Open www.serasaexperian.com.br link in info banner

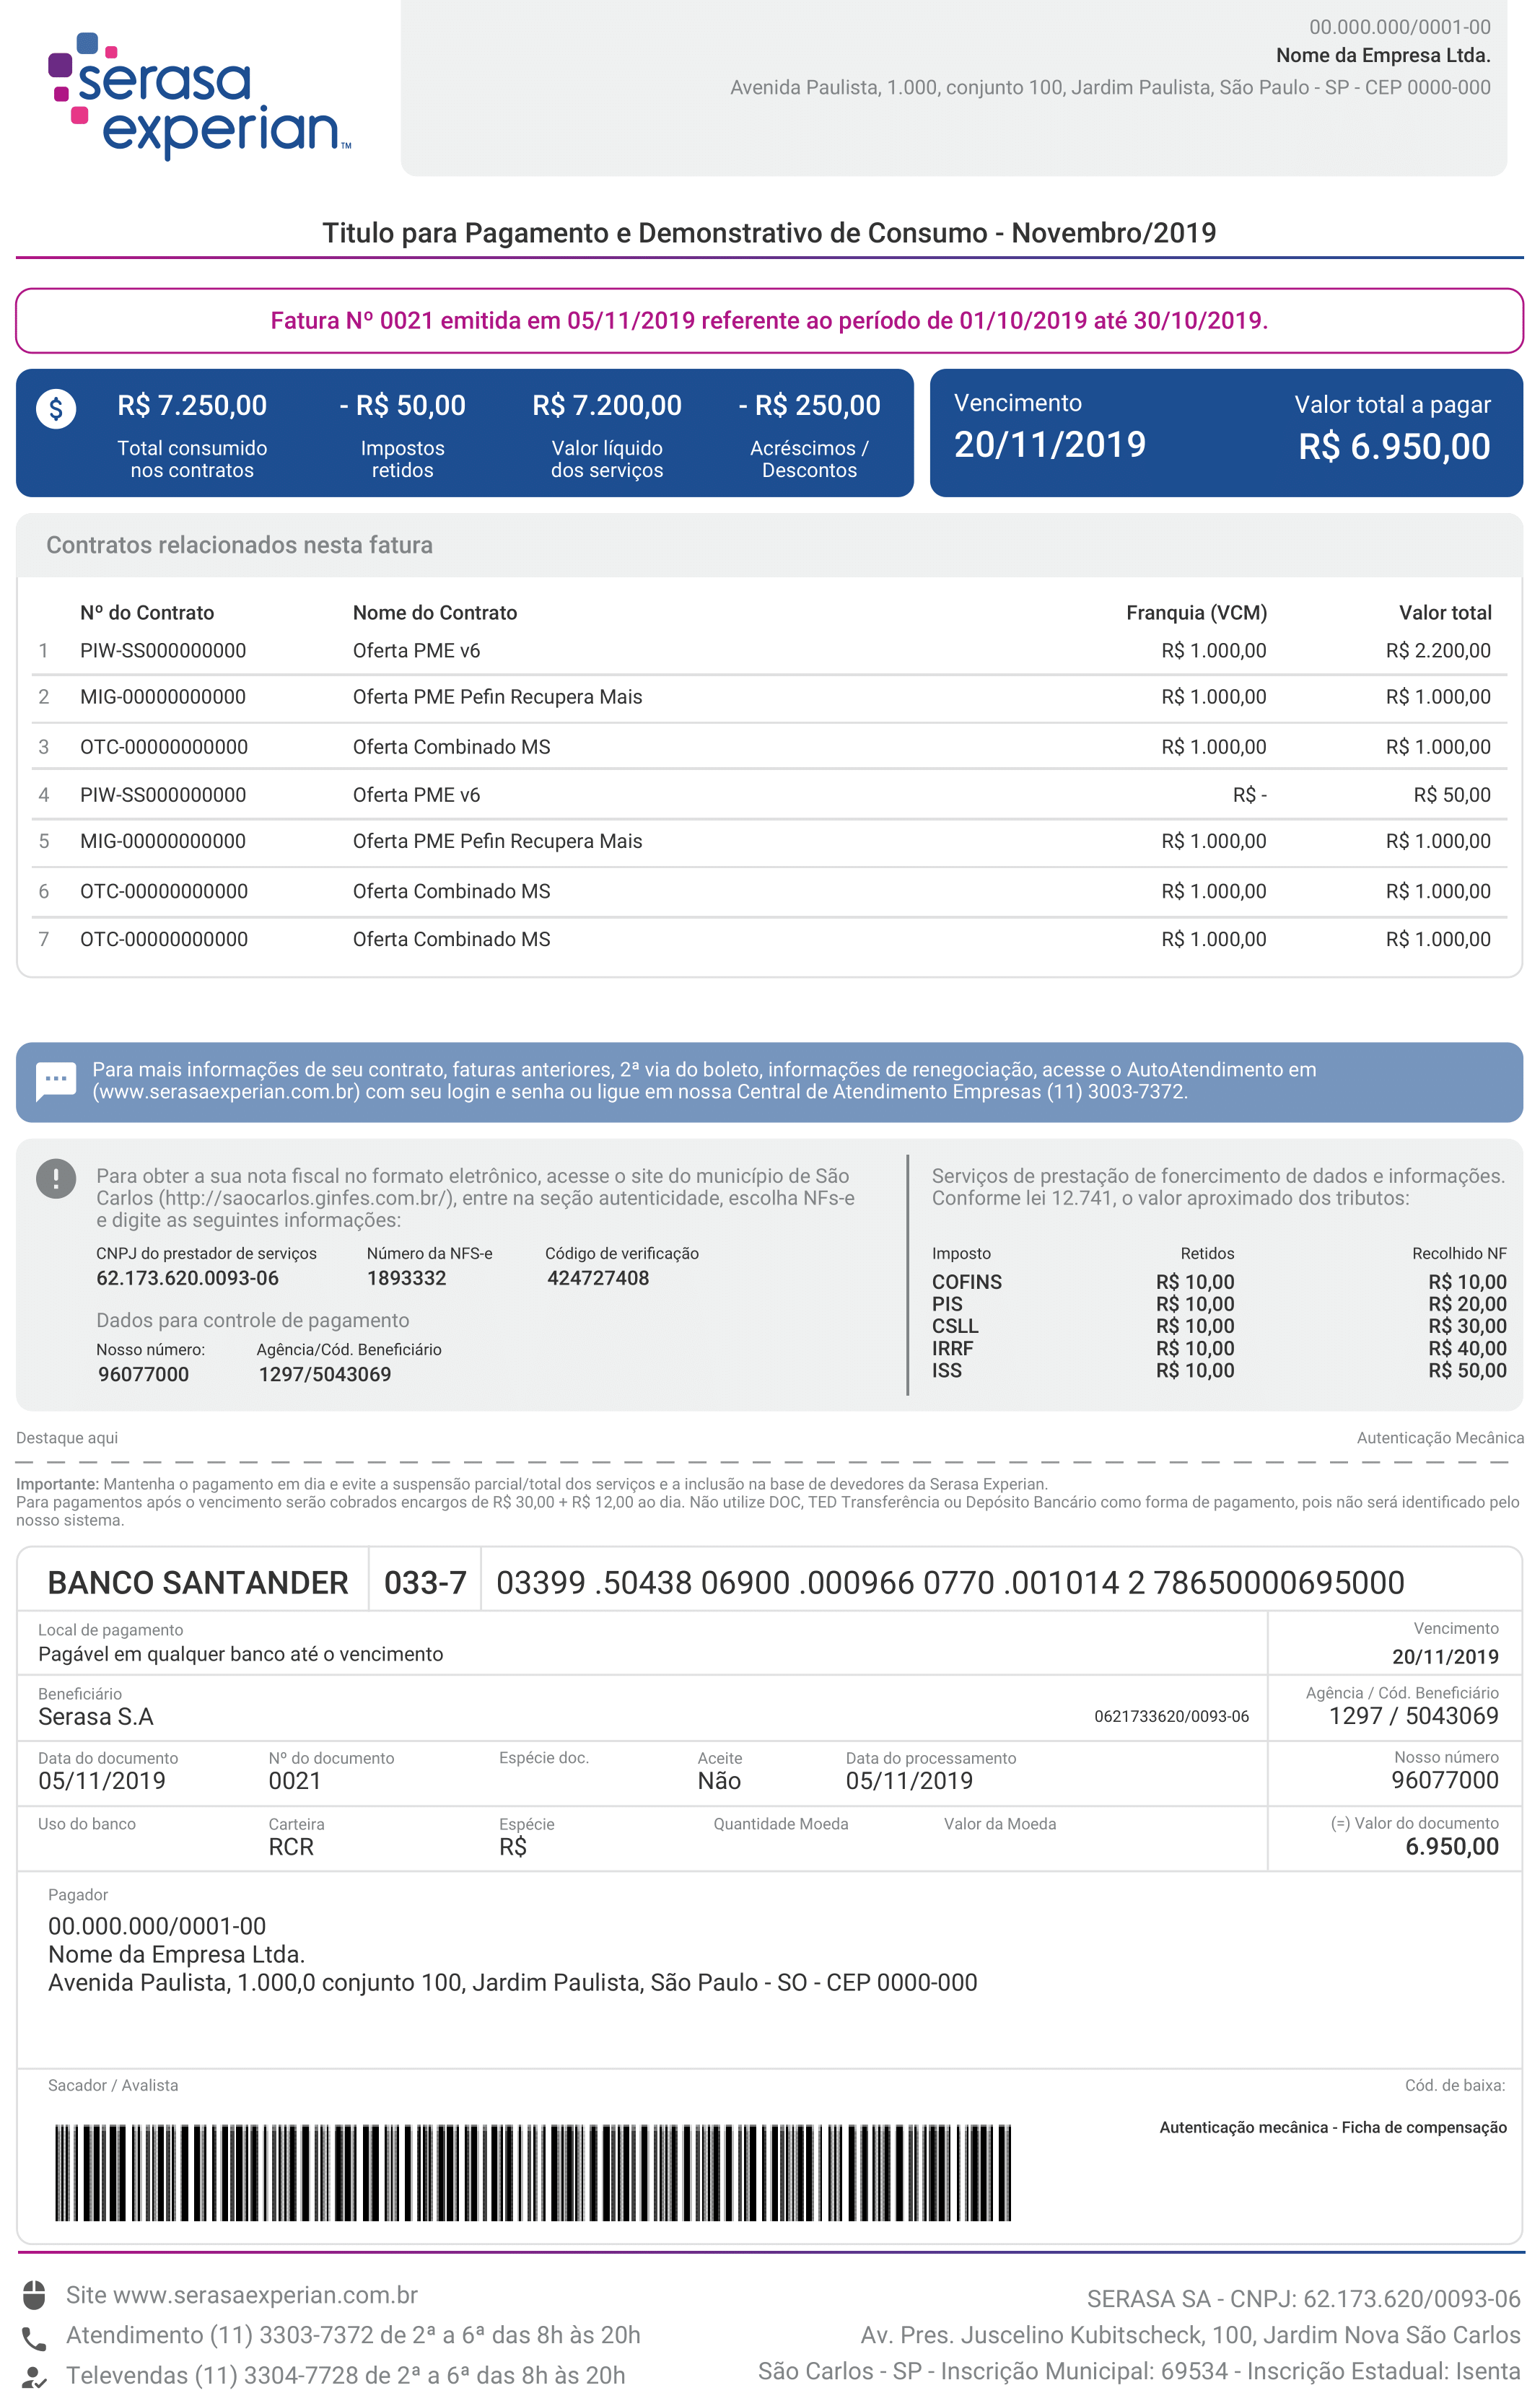point(226,1091)
